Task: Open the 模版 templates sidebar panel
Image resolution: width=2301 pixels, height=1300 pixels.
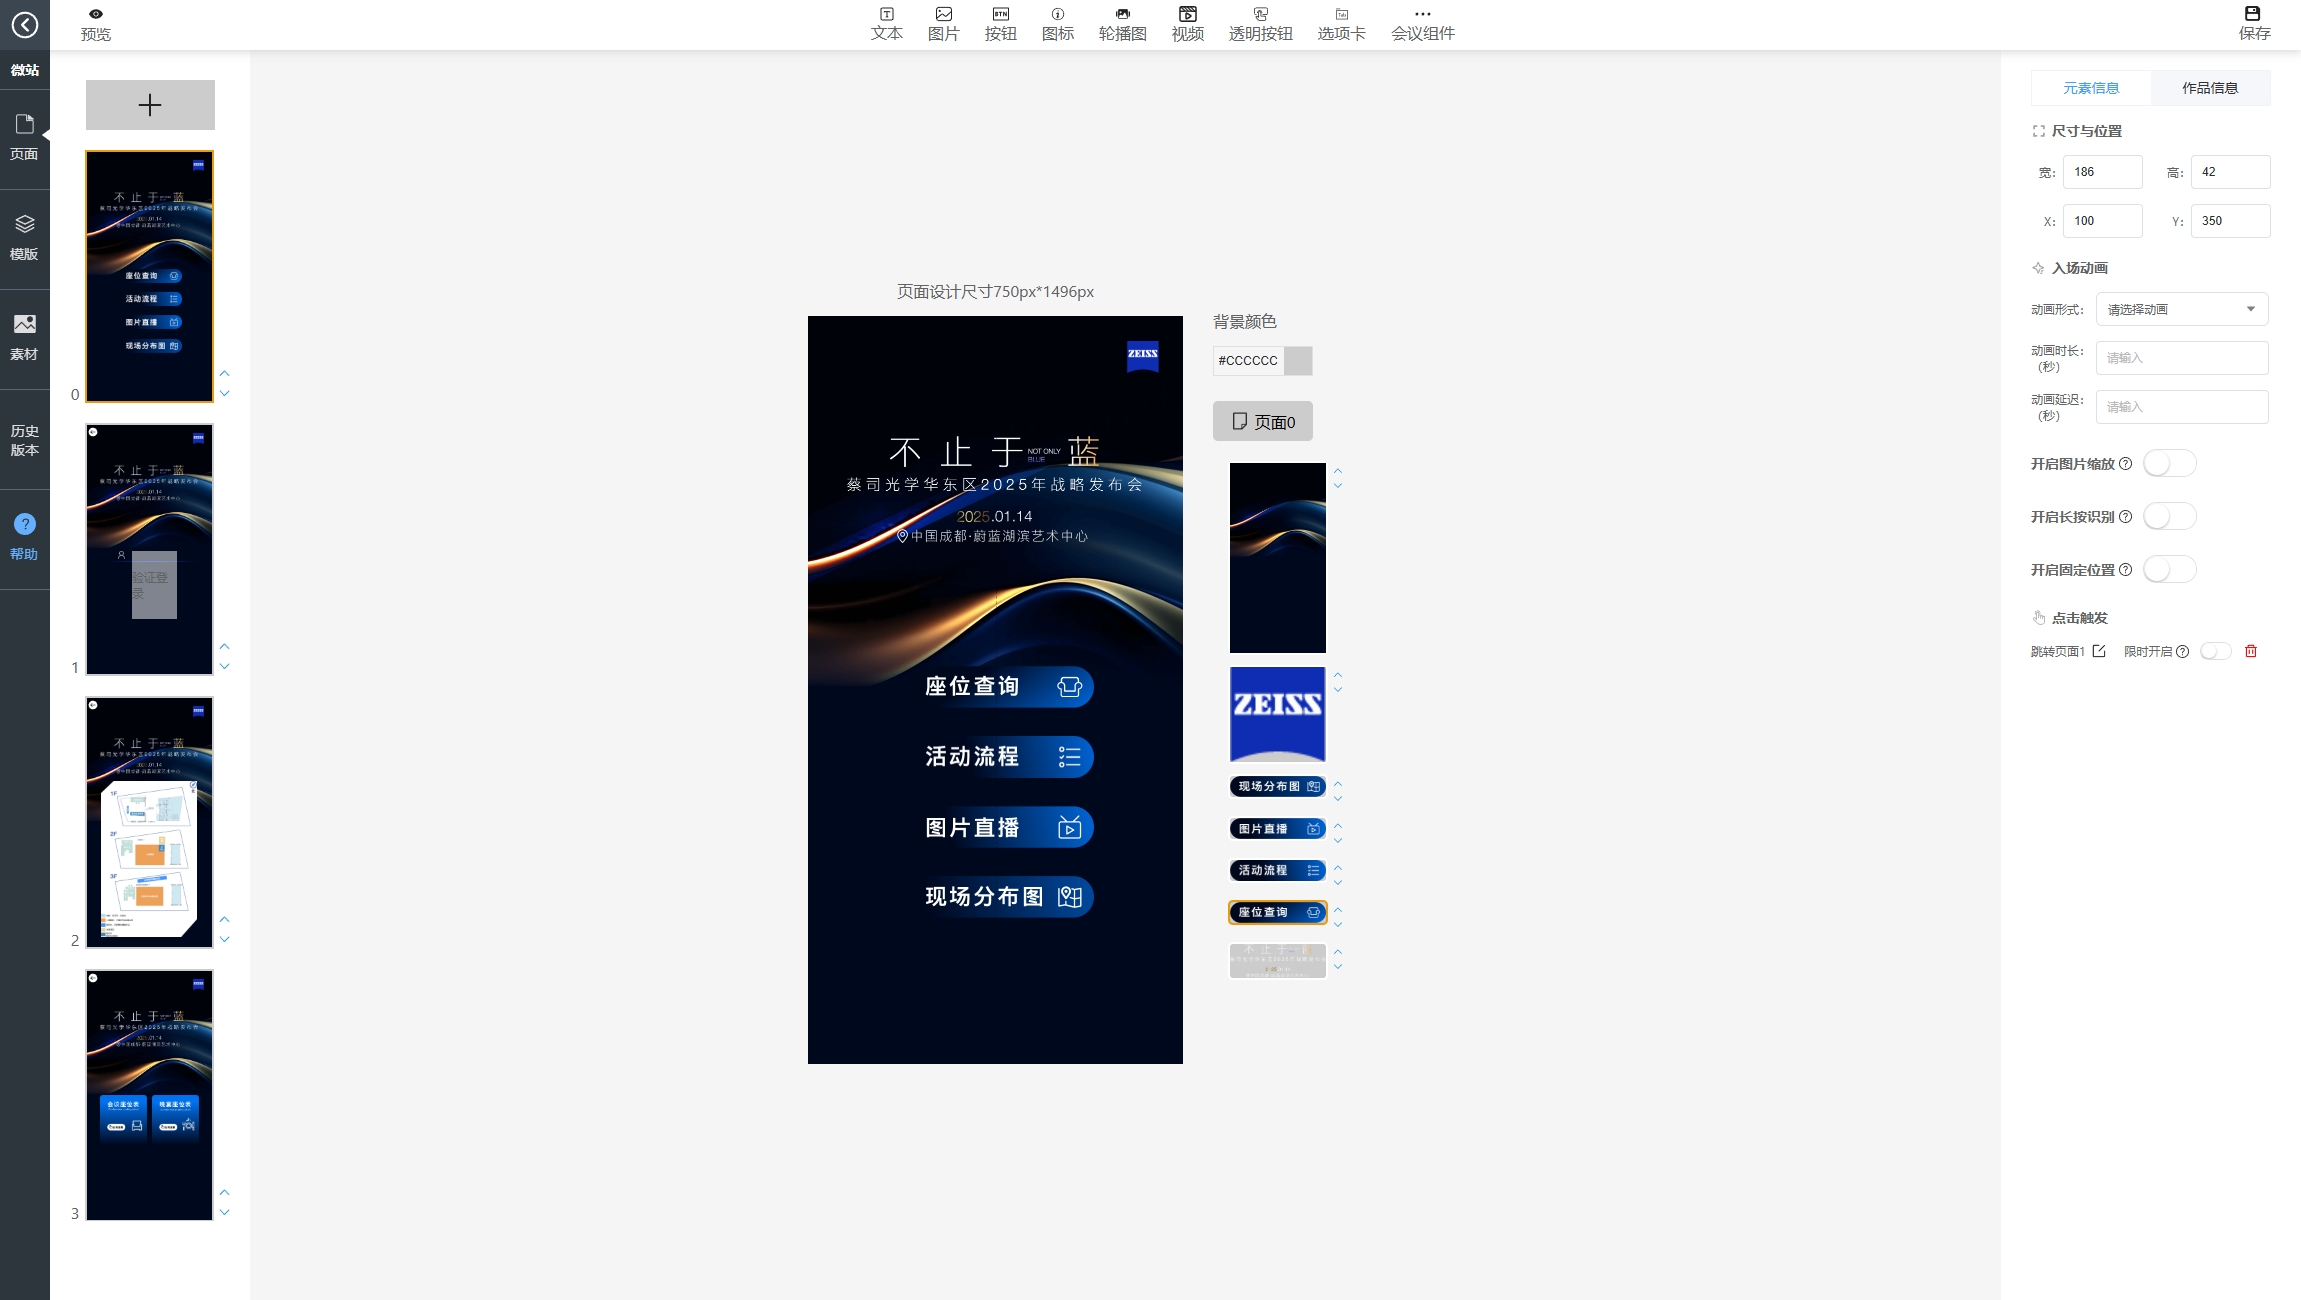Action: [24, 237]
